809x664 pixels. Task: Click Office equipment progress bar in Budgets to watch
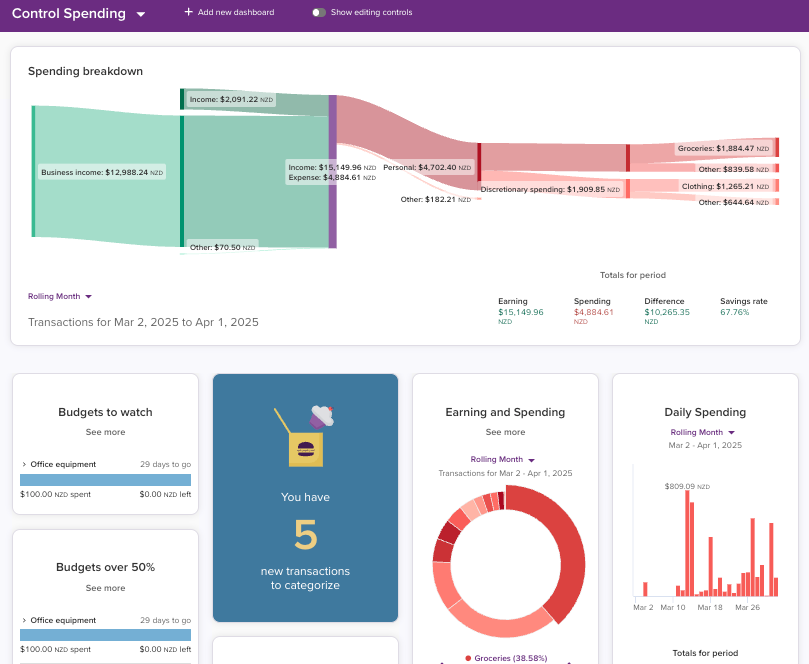[x=105, y=480]
